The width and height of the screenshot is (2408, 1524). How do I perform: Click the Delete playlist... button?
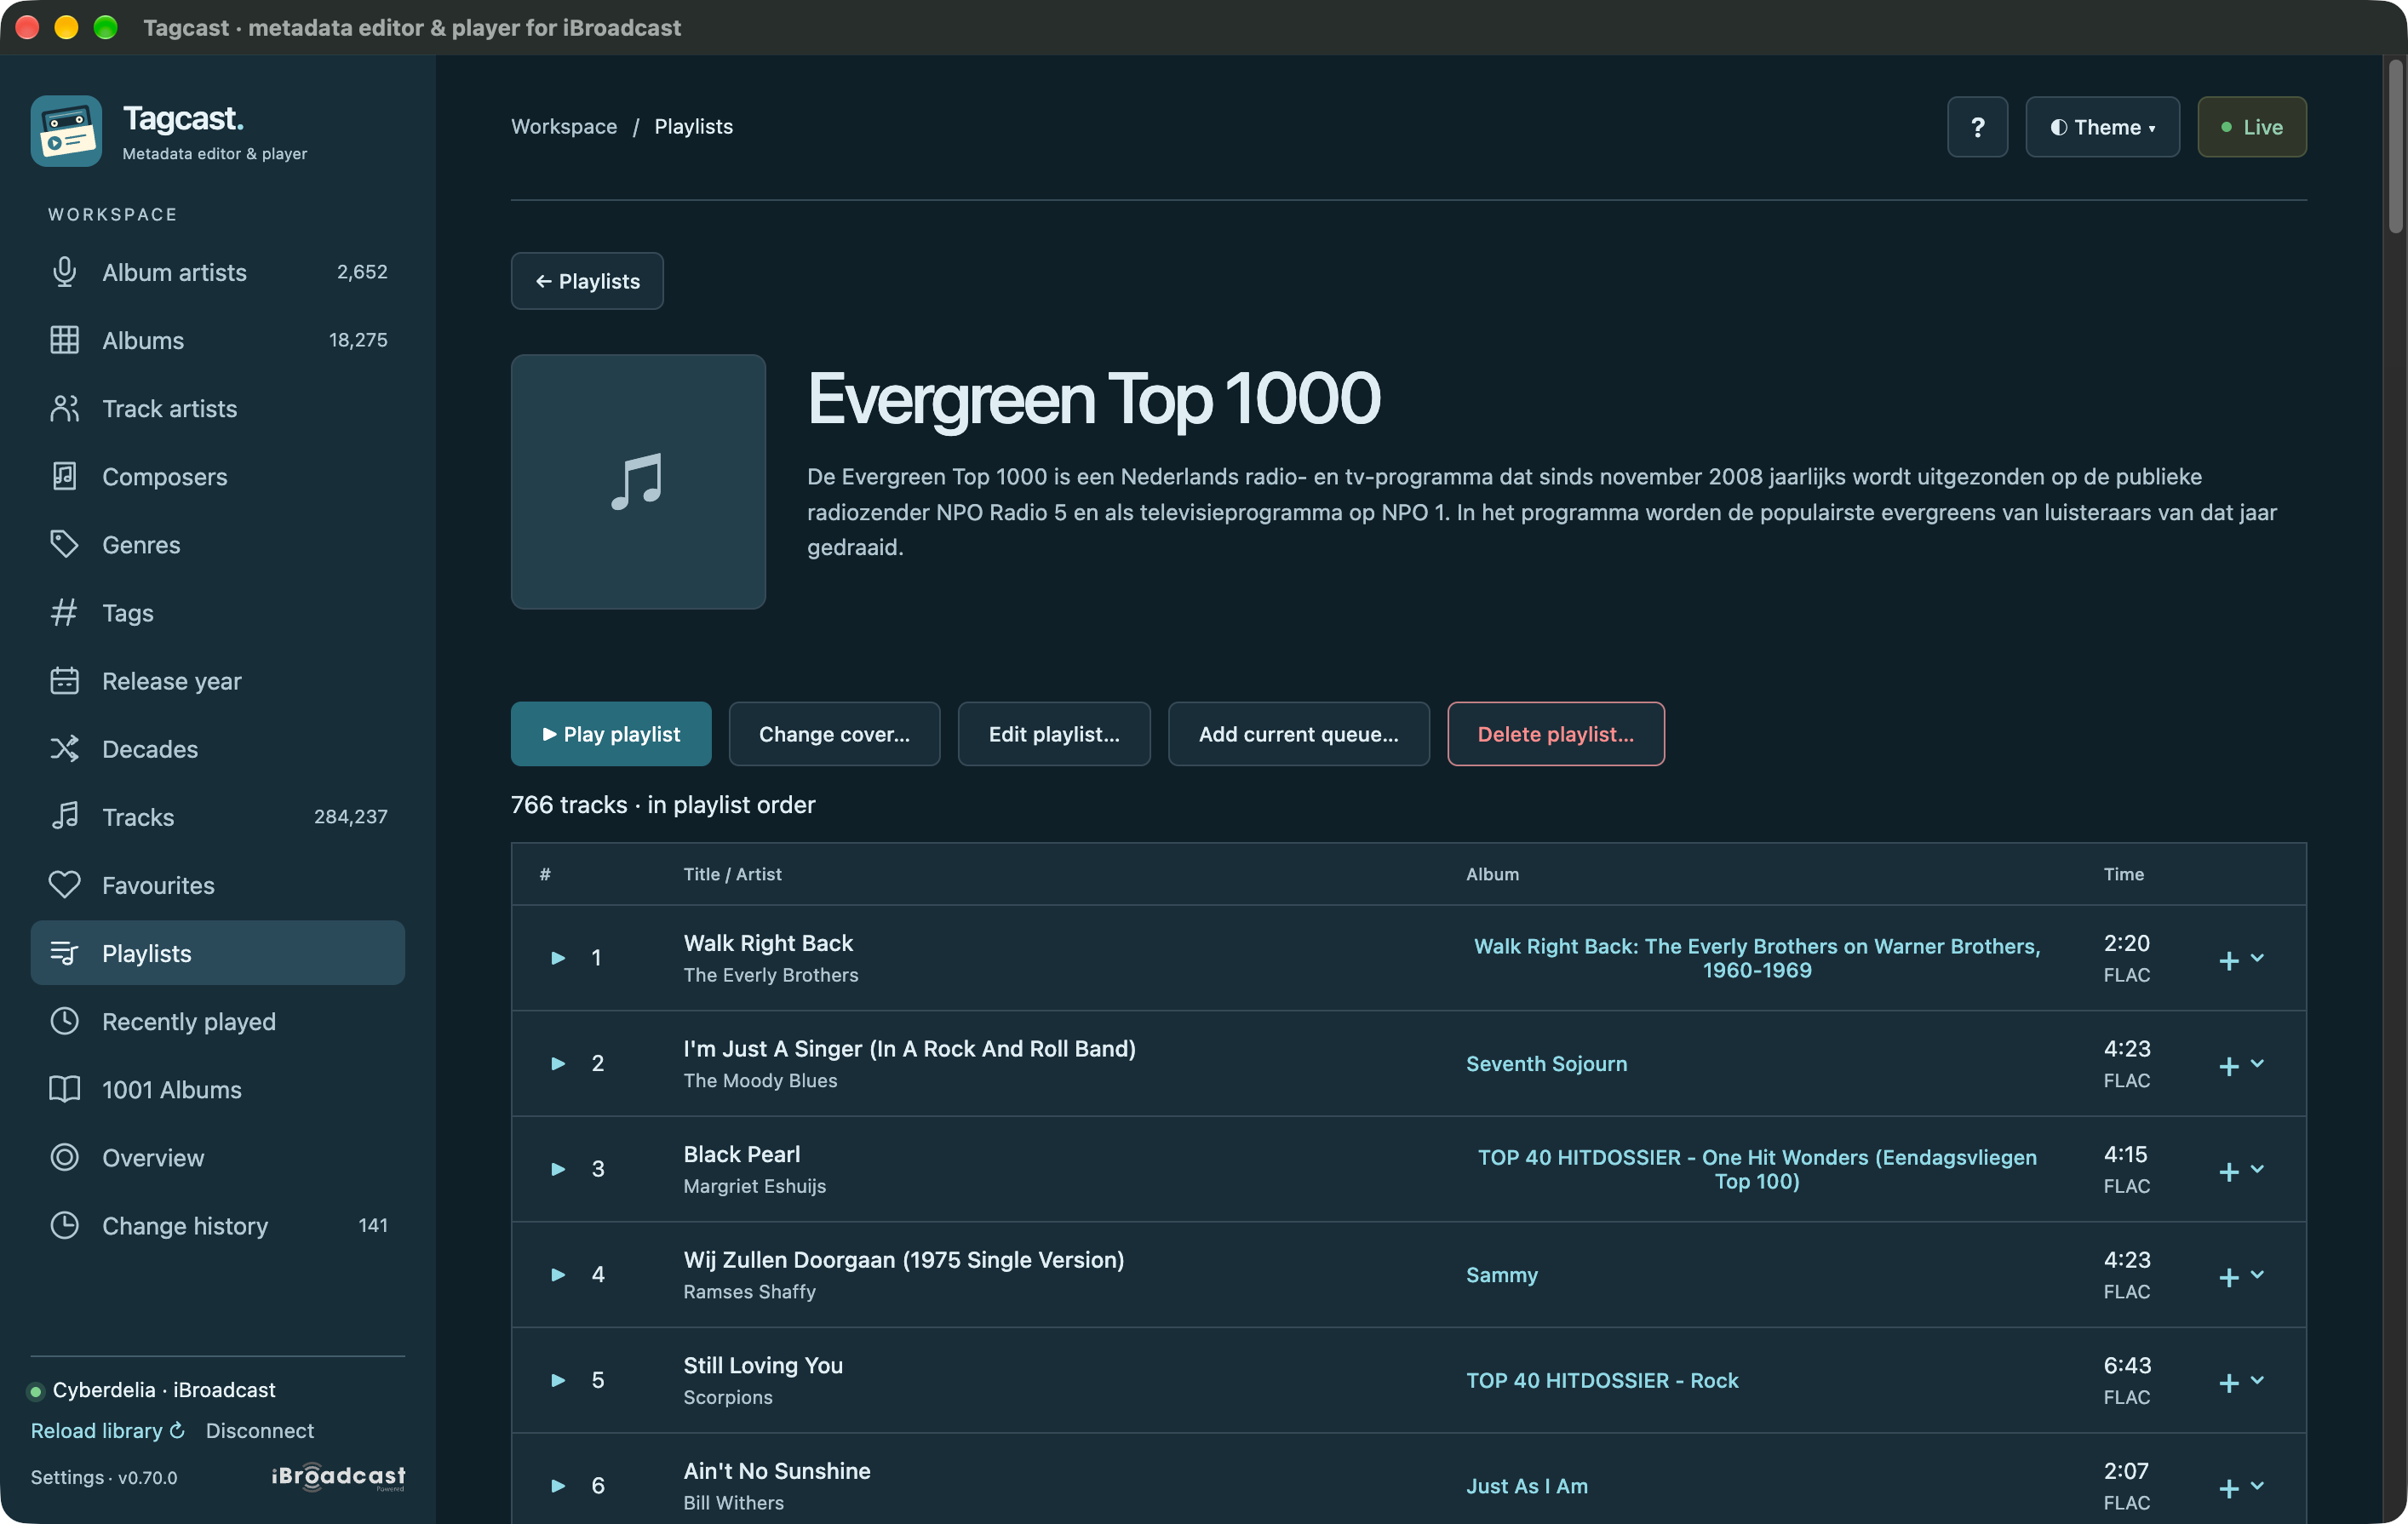click(1555, 734)
